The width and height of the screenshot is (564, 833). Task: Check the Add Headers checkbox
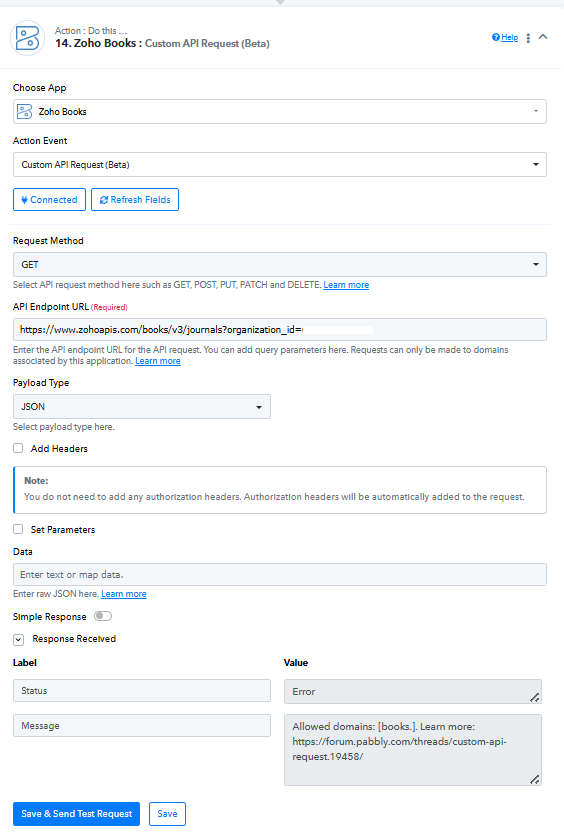pyautogui.click(x=18, y=448)
